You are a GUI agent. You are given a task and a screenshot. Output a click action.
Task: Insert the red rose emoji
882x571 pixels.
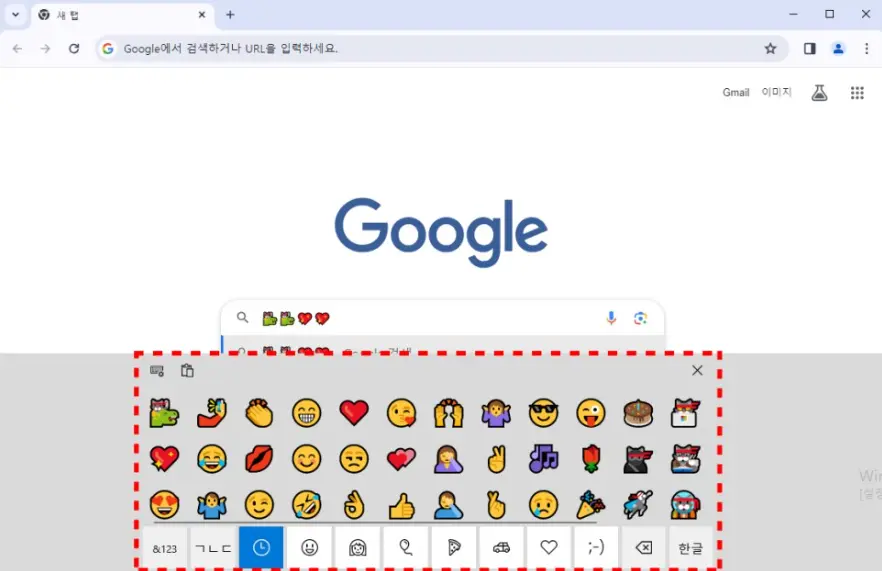[x=591, y=459]
